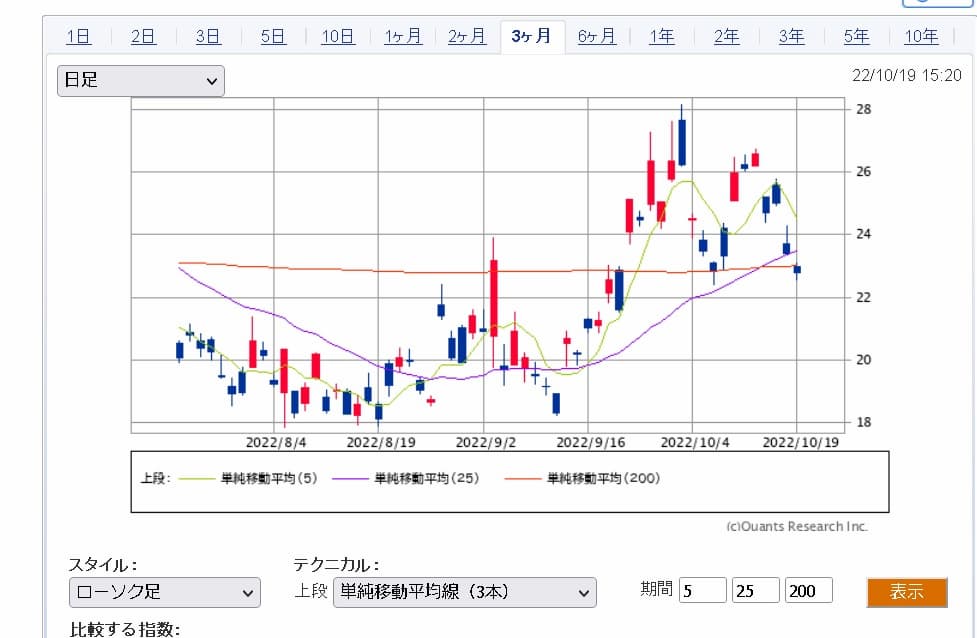
Task: Switch chart to the 3年 tab
Action: pyautogui.click(x=791, y=37)
